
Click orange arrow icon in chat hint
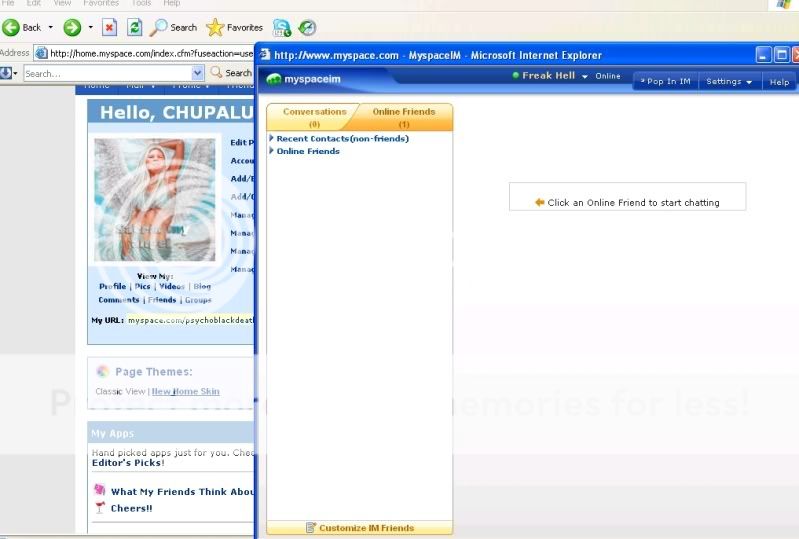tap(540, 202)
